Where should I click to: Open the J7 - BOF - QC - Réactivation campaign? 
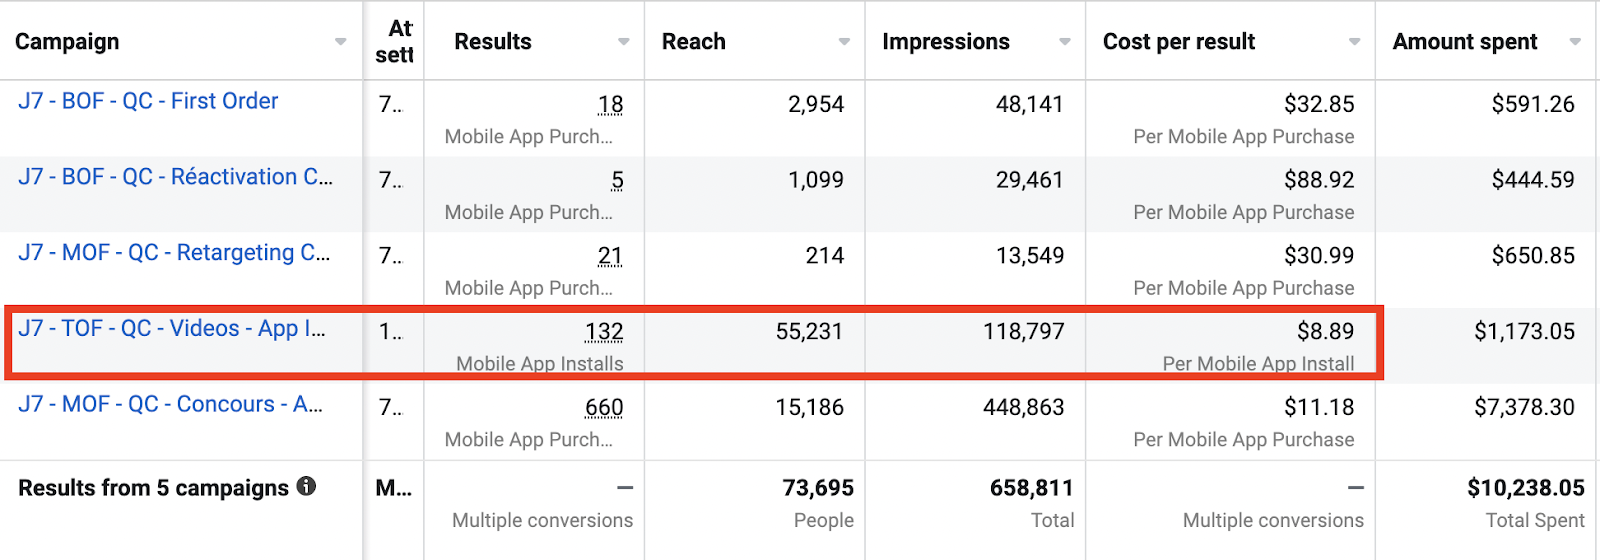click(x=175, y=177)
